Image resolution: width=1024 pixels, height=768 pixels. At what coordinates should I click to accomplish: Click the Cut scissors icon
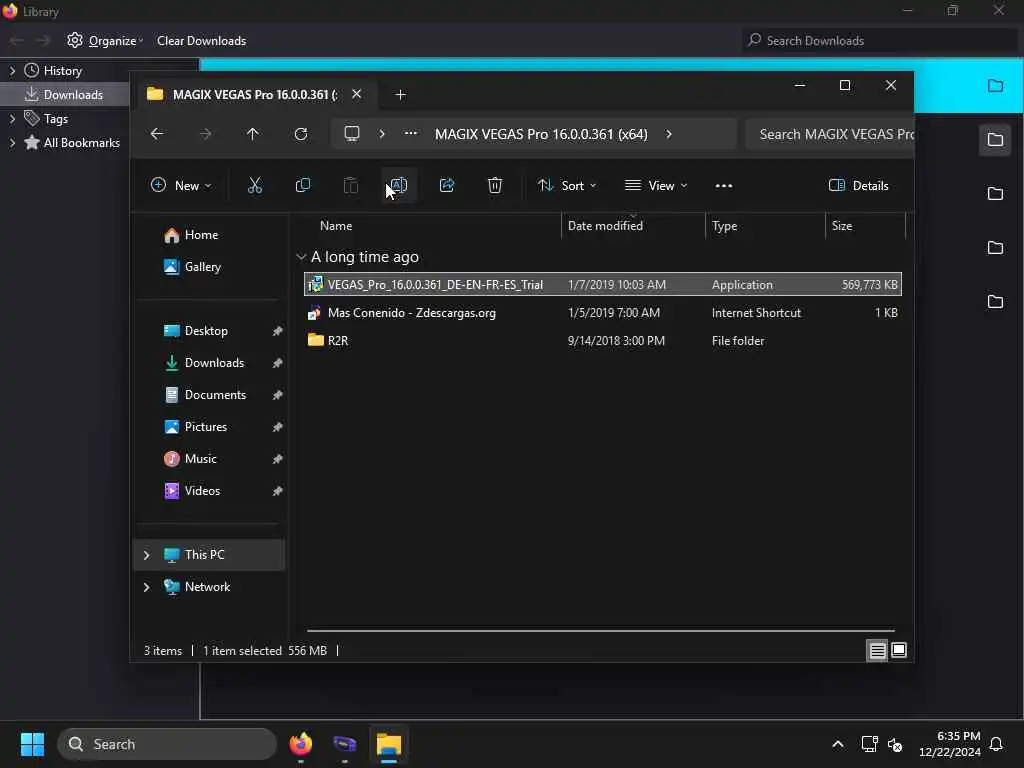255,185
